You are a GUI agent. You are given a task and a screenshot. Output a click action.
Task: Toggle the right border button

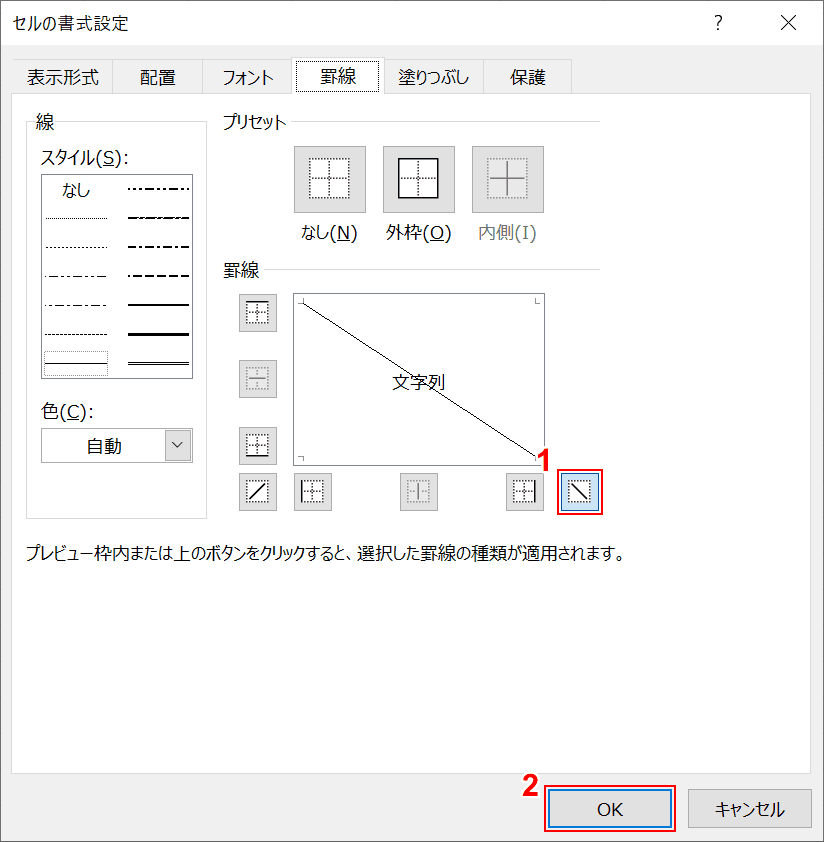525,492
